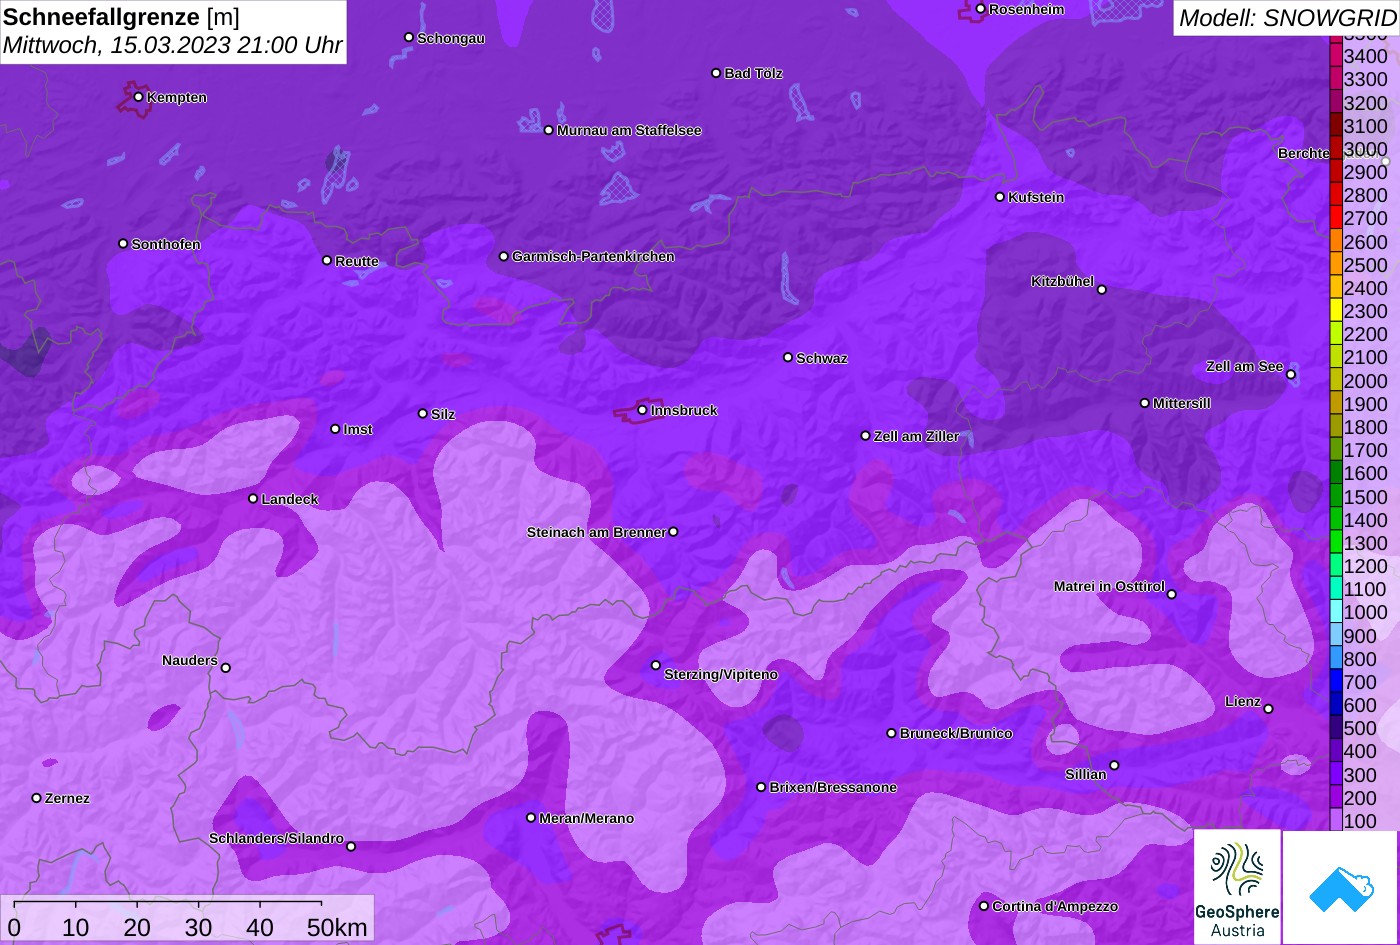Viewport: 1400px width, 945px height.
Task: Click the Meran/Merano label
Action: [x=587, y=818]
